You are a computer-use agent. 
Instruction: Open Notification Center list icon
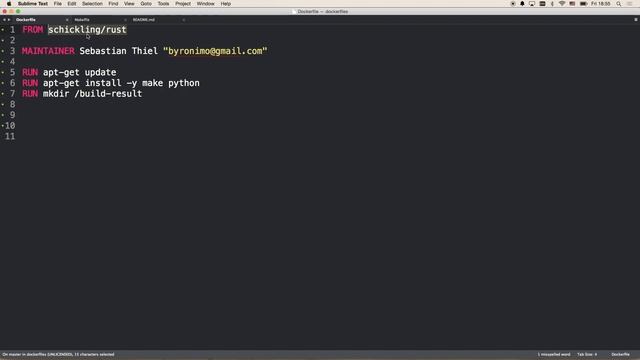(630, 4)
